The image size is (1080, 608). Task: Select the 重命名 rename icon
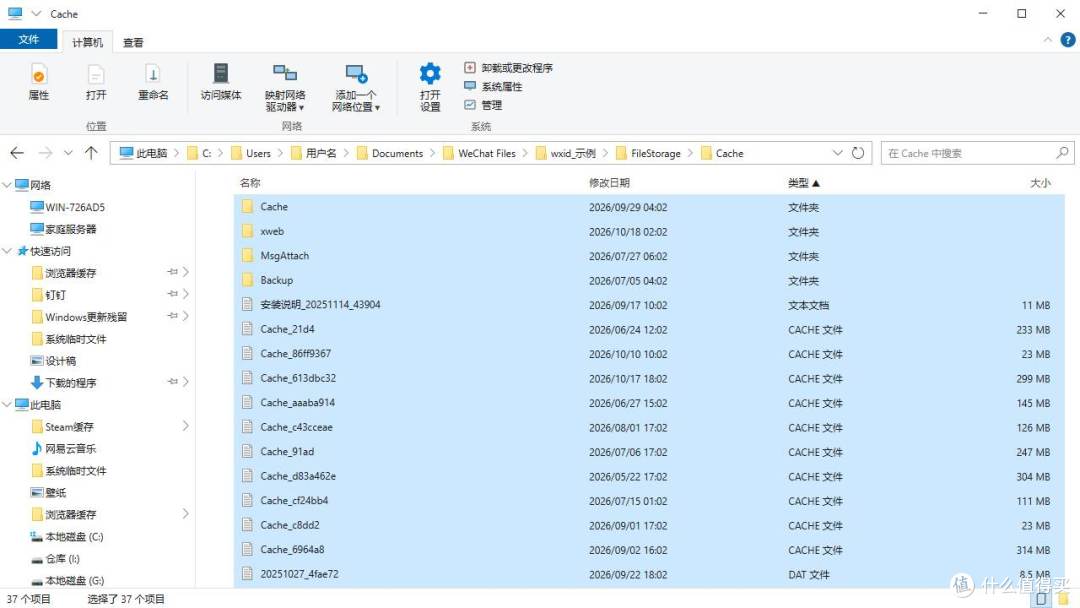[x=153, y=82]
